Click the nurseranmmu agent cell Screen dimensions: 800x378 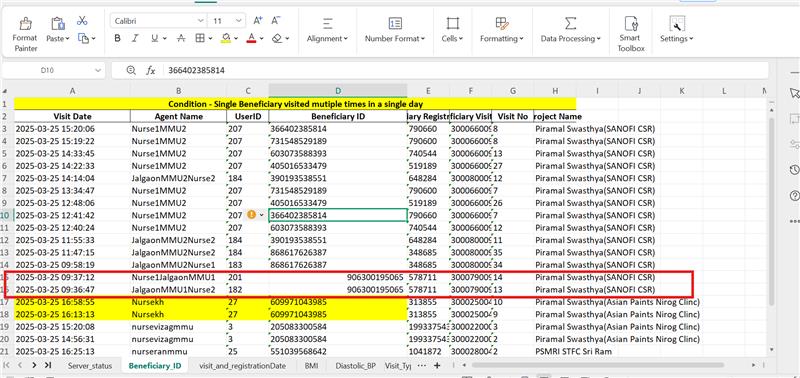point(179,351)
